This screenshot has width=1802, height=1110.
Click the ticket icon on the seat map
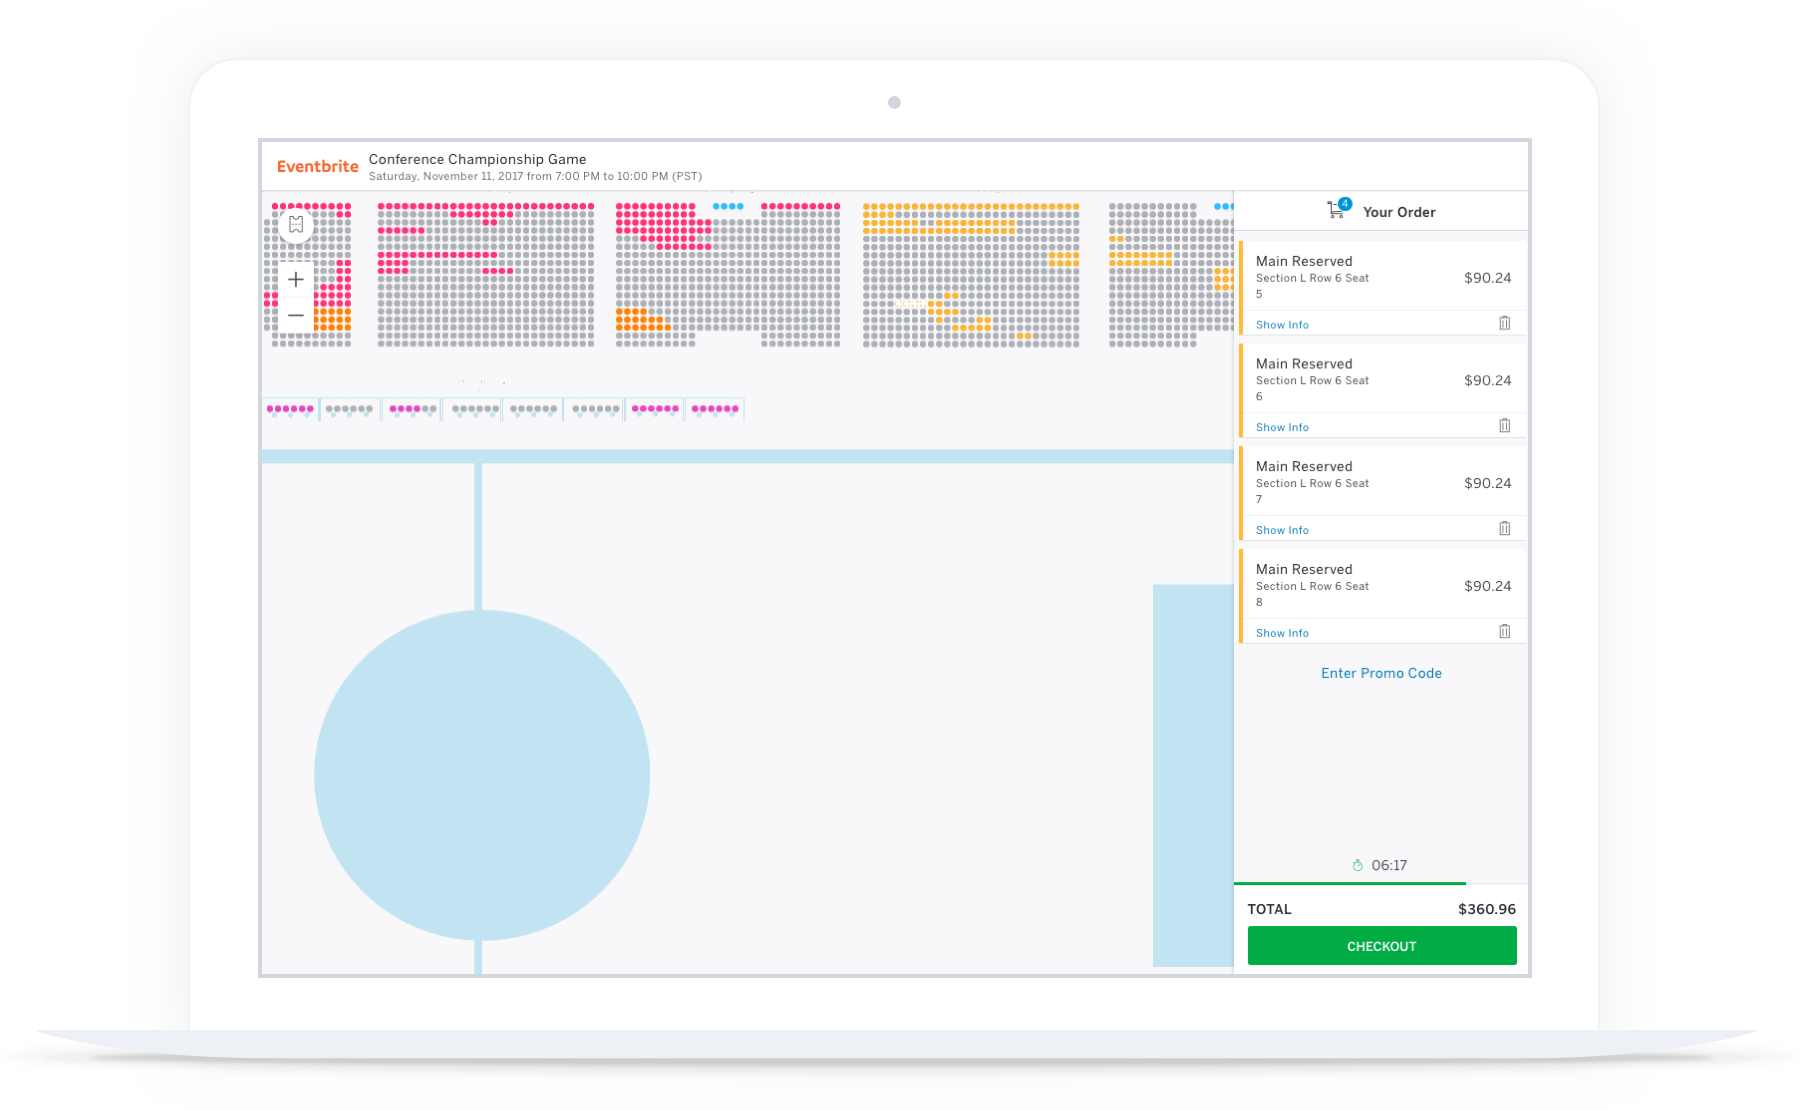[x=296, y=224]
